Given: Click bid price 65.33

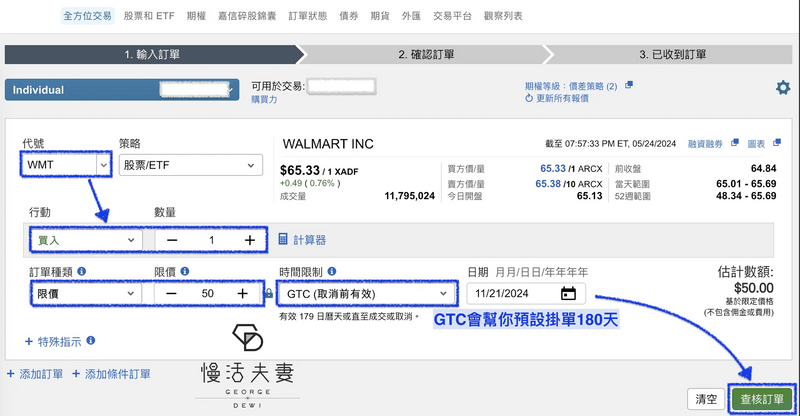Looking at the screenshot, I should (x=553, y=168).
